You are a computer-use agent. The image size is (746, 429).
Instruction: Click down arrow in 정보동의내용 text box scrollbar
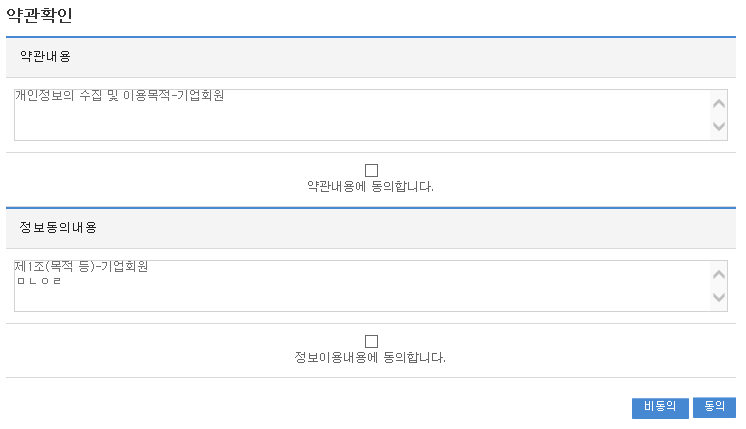click(x=718, y=298)
